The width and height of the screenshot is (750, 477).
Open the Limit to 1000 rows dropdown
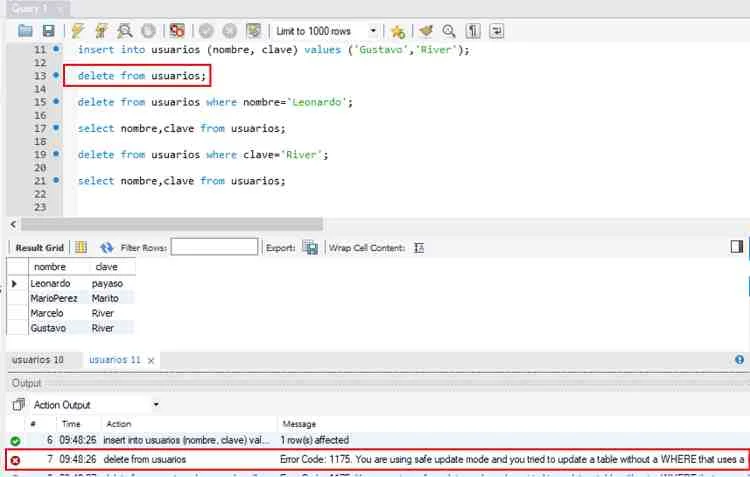[373, 31]
